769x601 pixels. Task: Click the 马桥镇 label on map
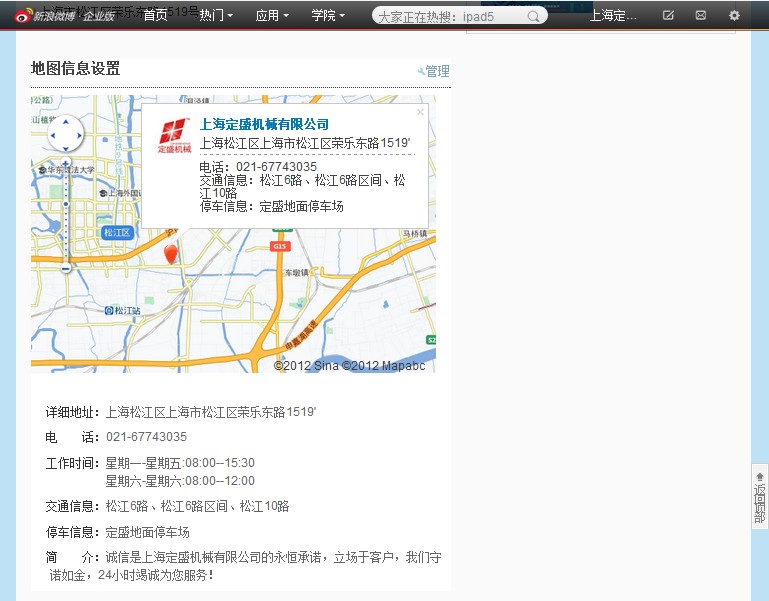[415, 234]
